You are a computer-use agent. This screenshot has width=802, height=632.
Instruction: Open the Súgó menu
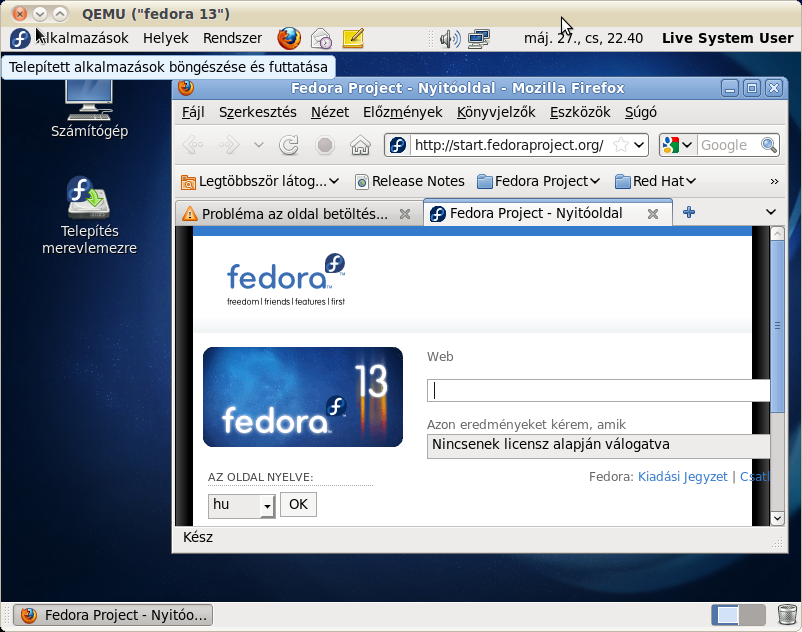[x=641, y=112]
